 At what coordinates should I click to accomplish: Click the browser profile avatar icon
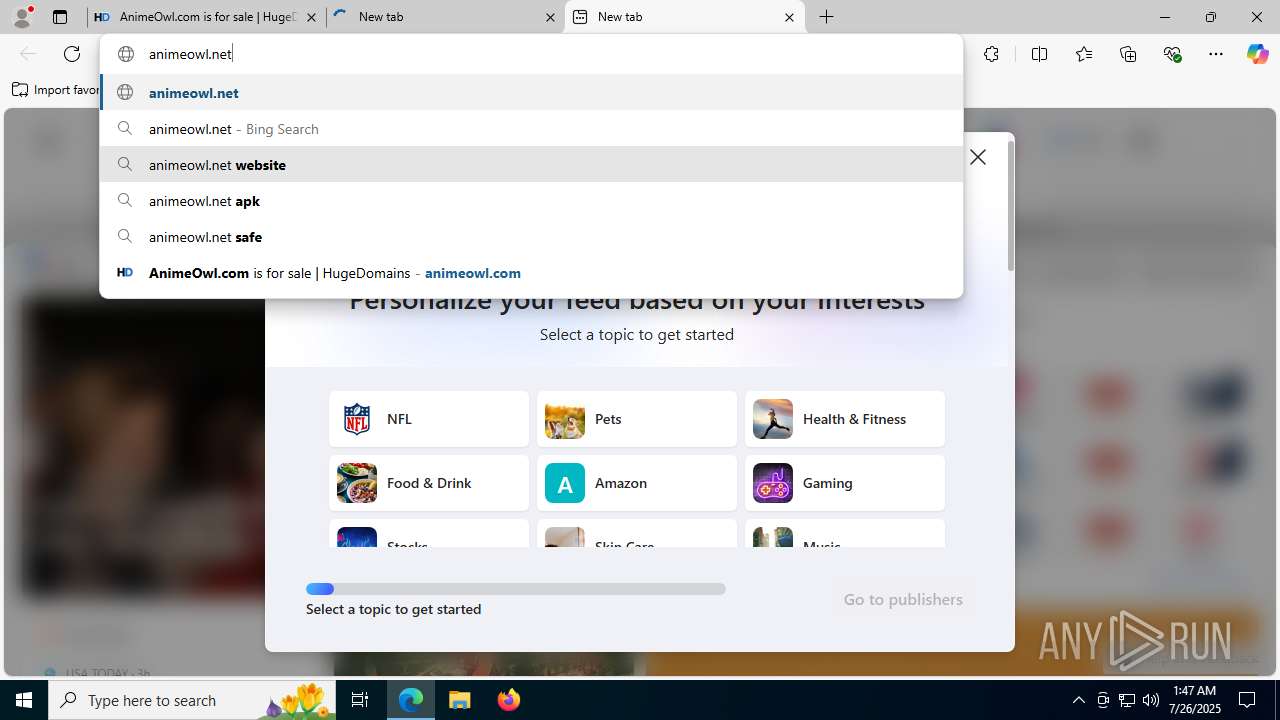(x=22, y=17)
